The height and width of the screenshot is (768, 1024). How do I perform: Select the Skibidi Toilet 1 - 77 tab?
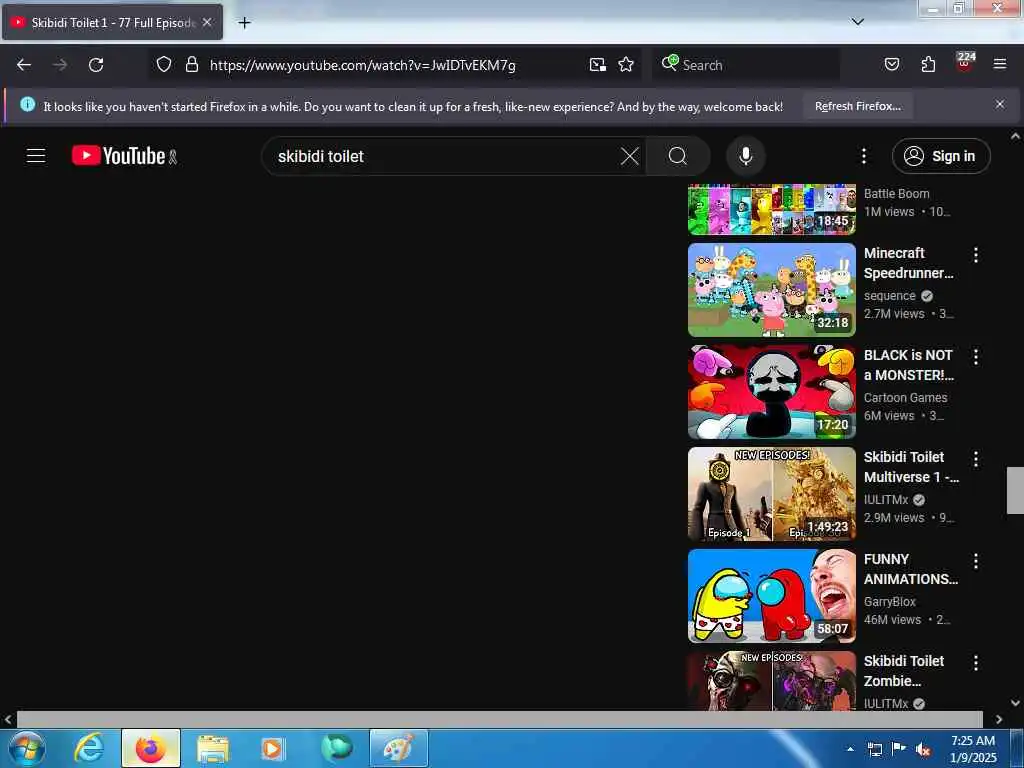tap(112, 22)
